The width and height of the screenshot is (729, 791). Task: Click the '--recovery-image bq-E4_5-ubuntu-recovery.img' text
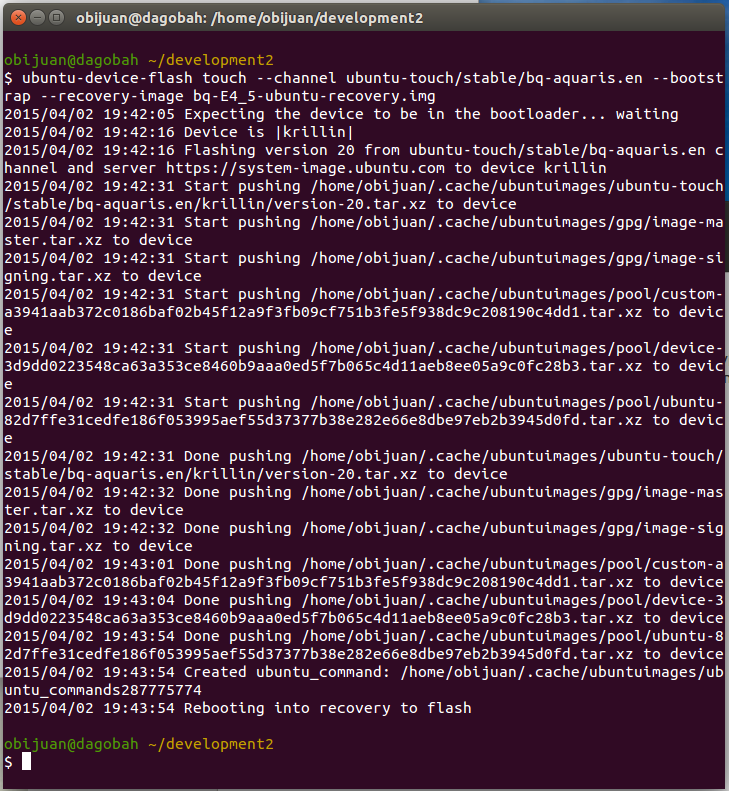tap(238, 96)
